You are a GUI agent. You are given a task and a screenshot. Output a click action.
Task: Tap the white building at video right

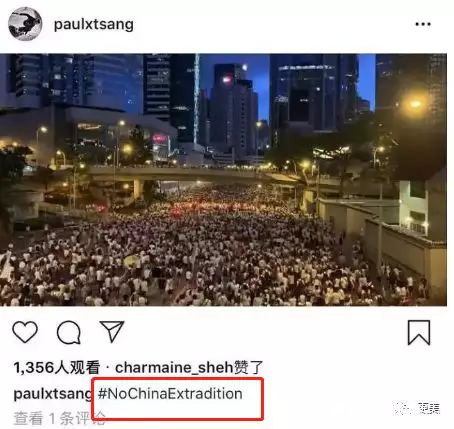(x=413, y=208)
